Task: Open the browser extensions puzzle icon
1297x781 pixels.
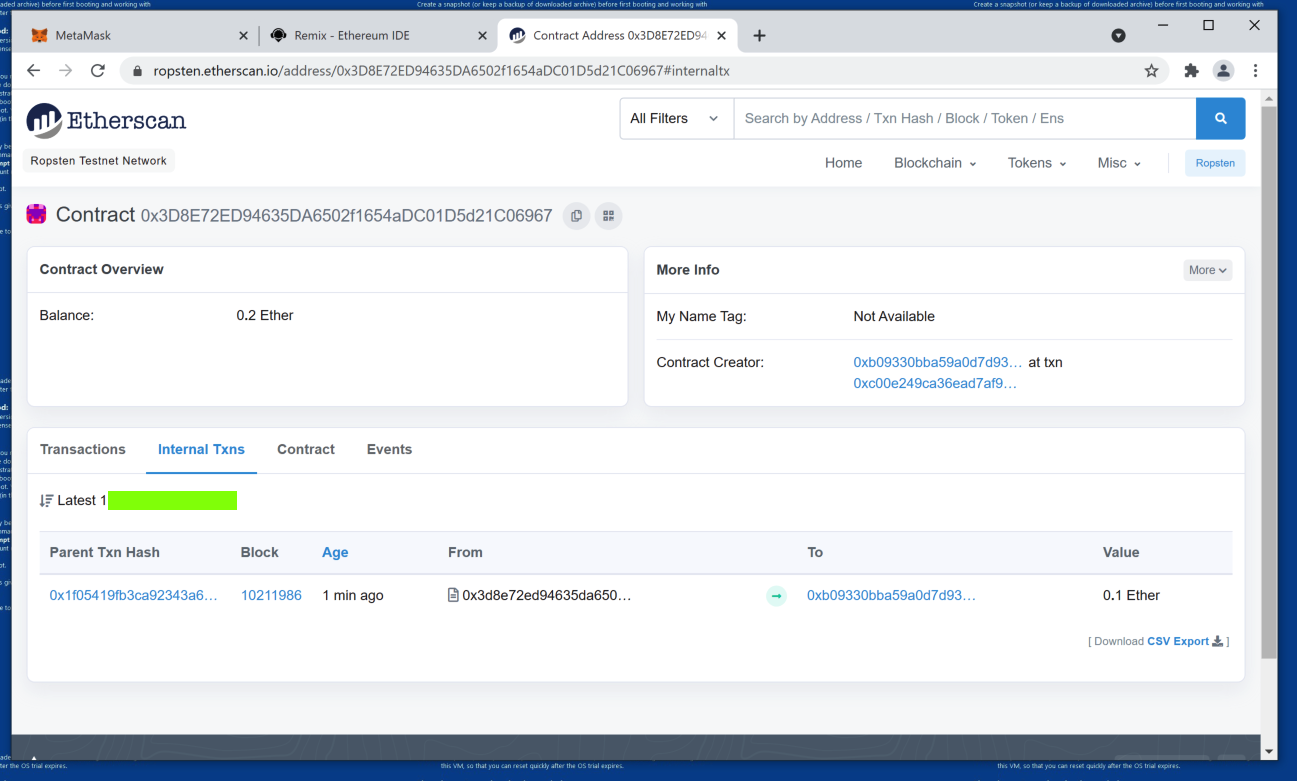Action: point(1191,71)
